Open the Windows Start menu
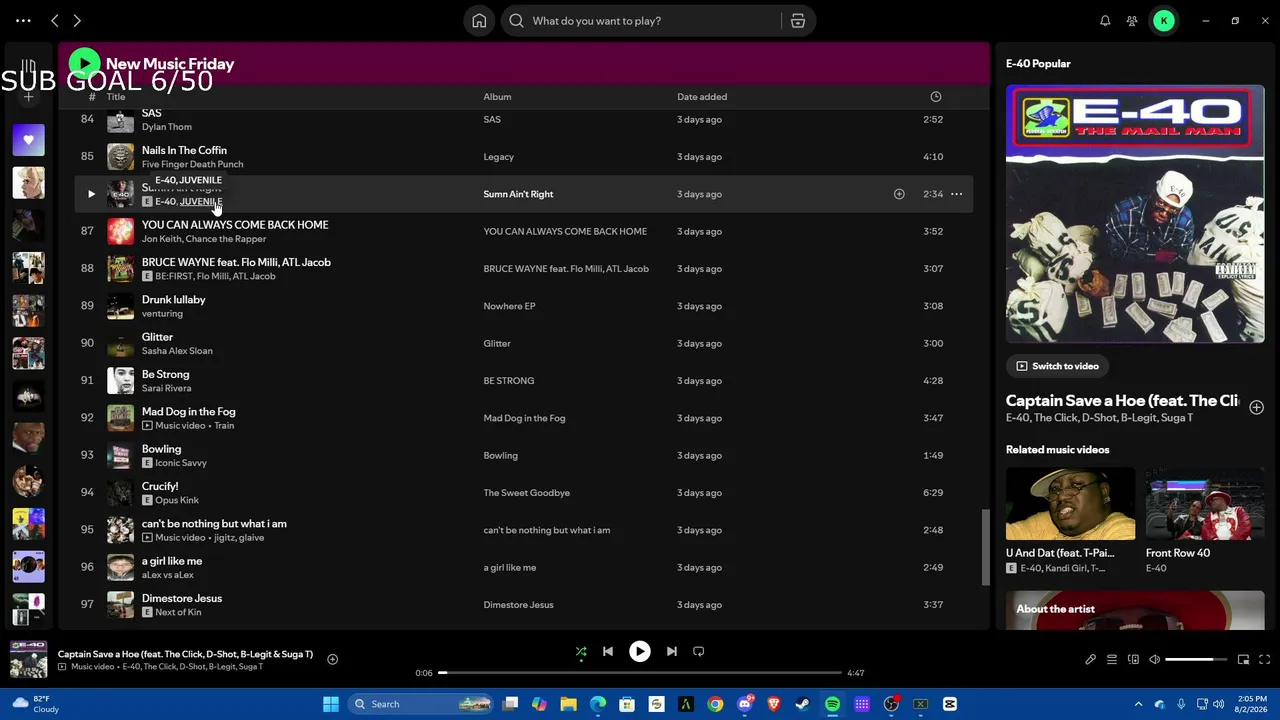The image size is (1280, 720). click(331, 704)
